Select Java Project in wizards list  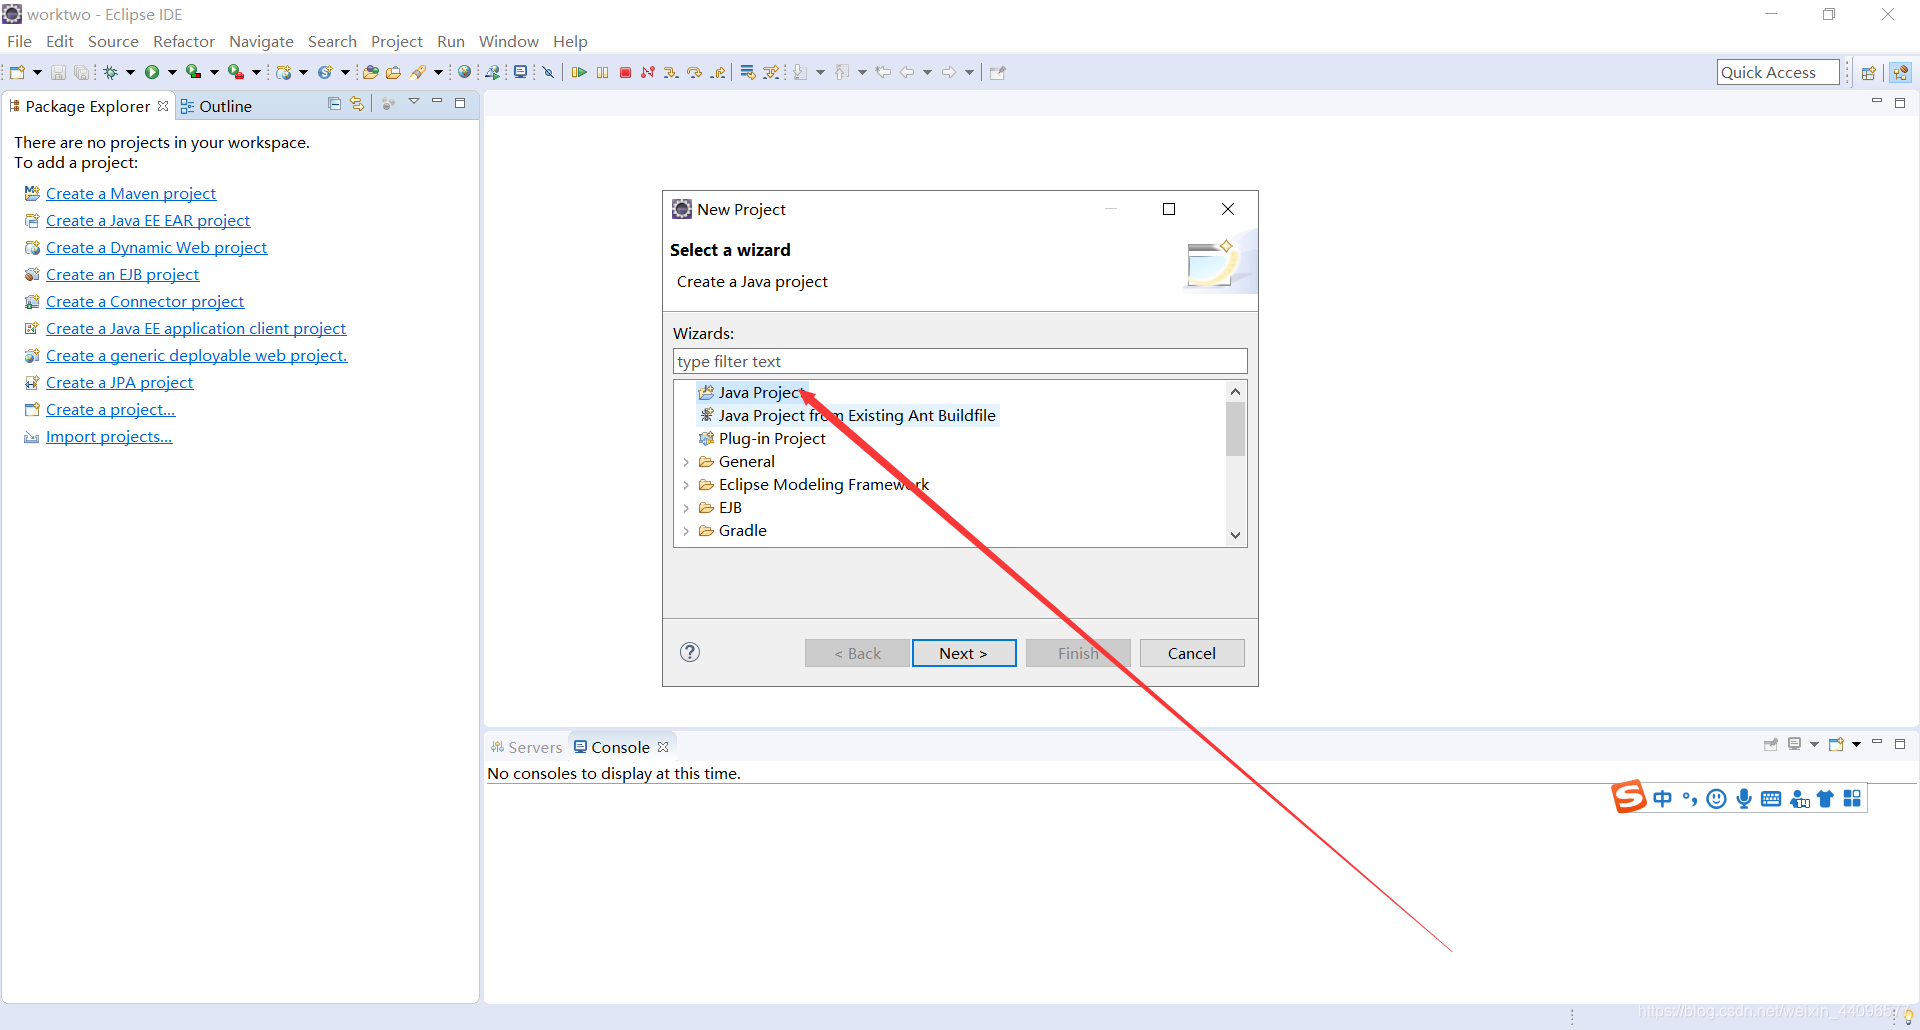[x=751, y=392]
